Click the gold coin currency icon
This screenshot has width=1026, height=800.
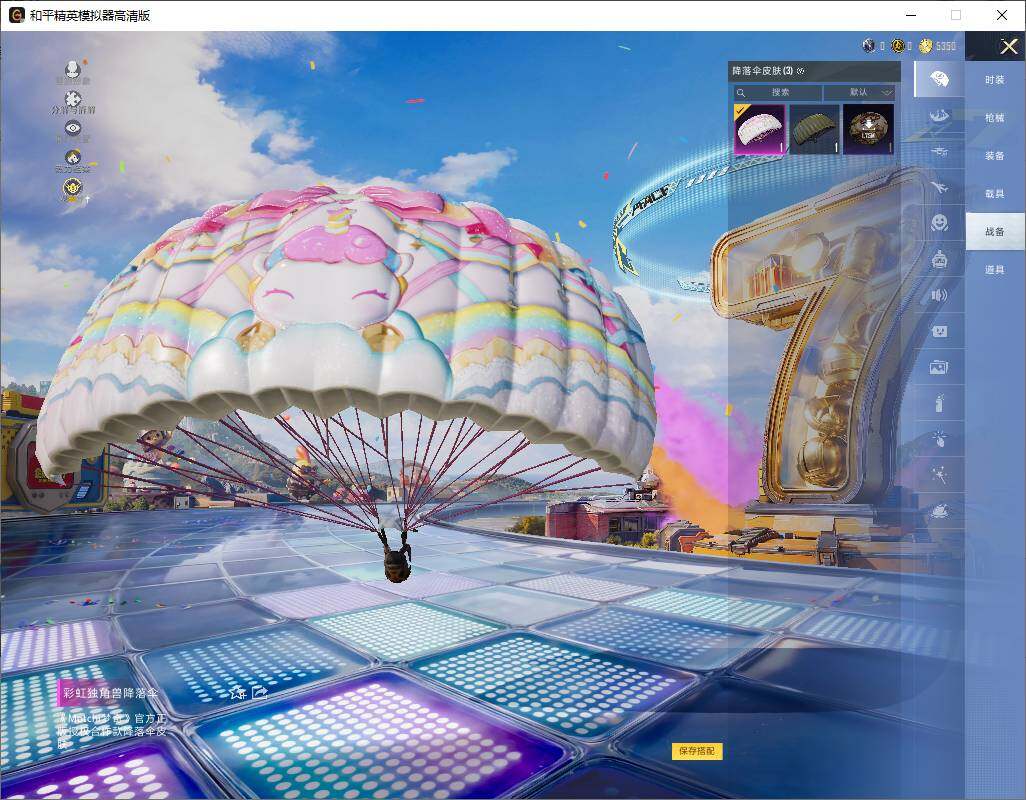point(925,46)
